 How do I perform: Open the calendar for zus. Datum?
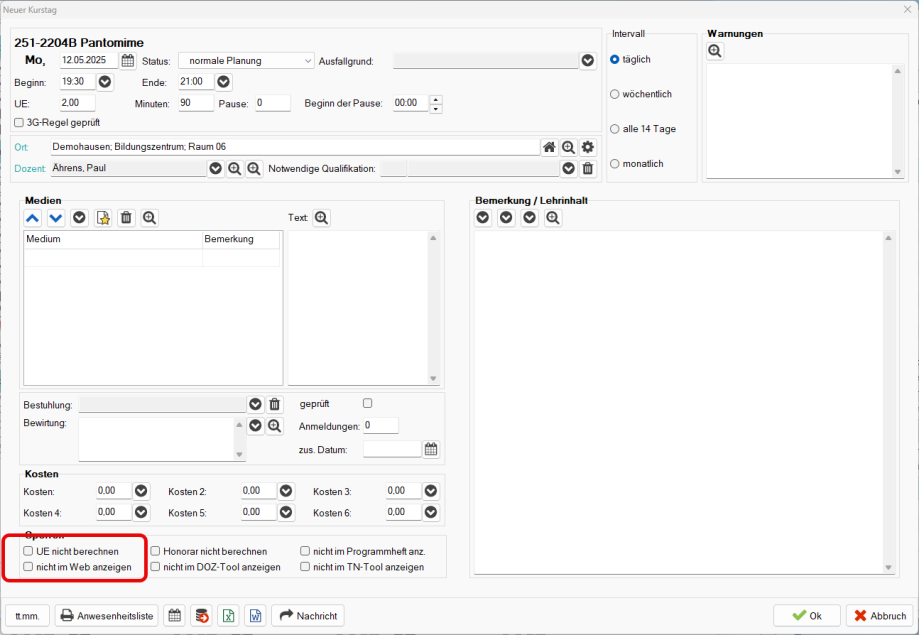tap(431, 450)
